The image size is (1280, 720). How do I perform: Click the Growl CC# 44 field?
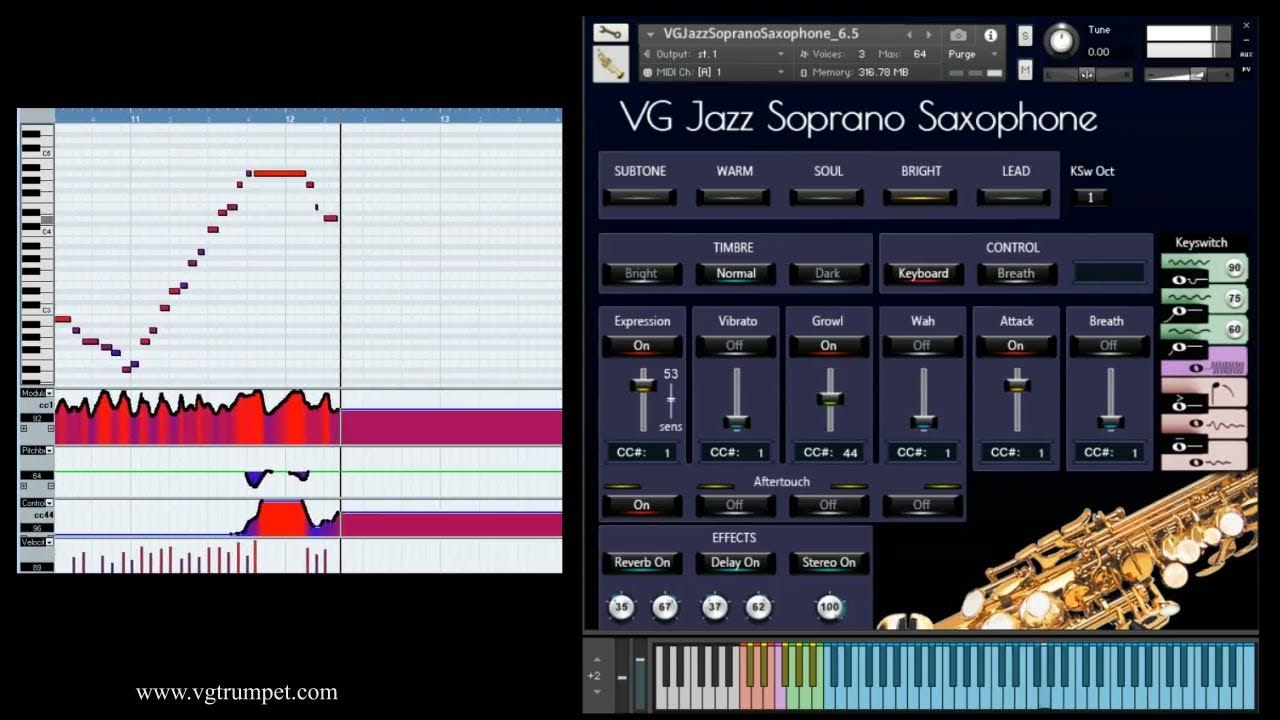(x=828, y=453)
